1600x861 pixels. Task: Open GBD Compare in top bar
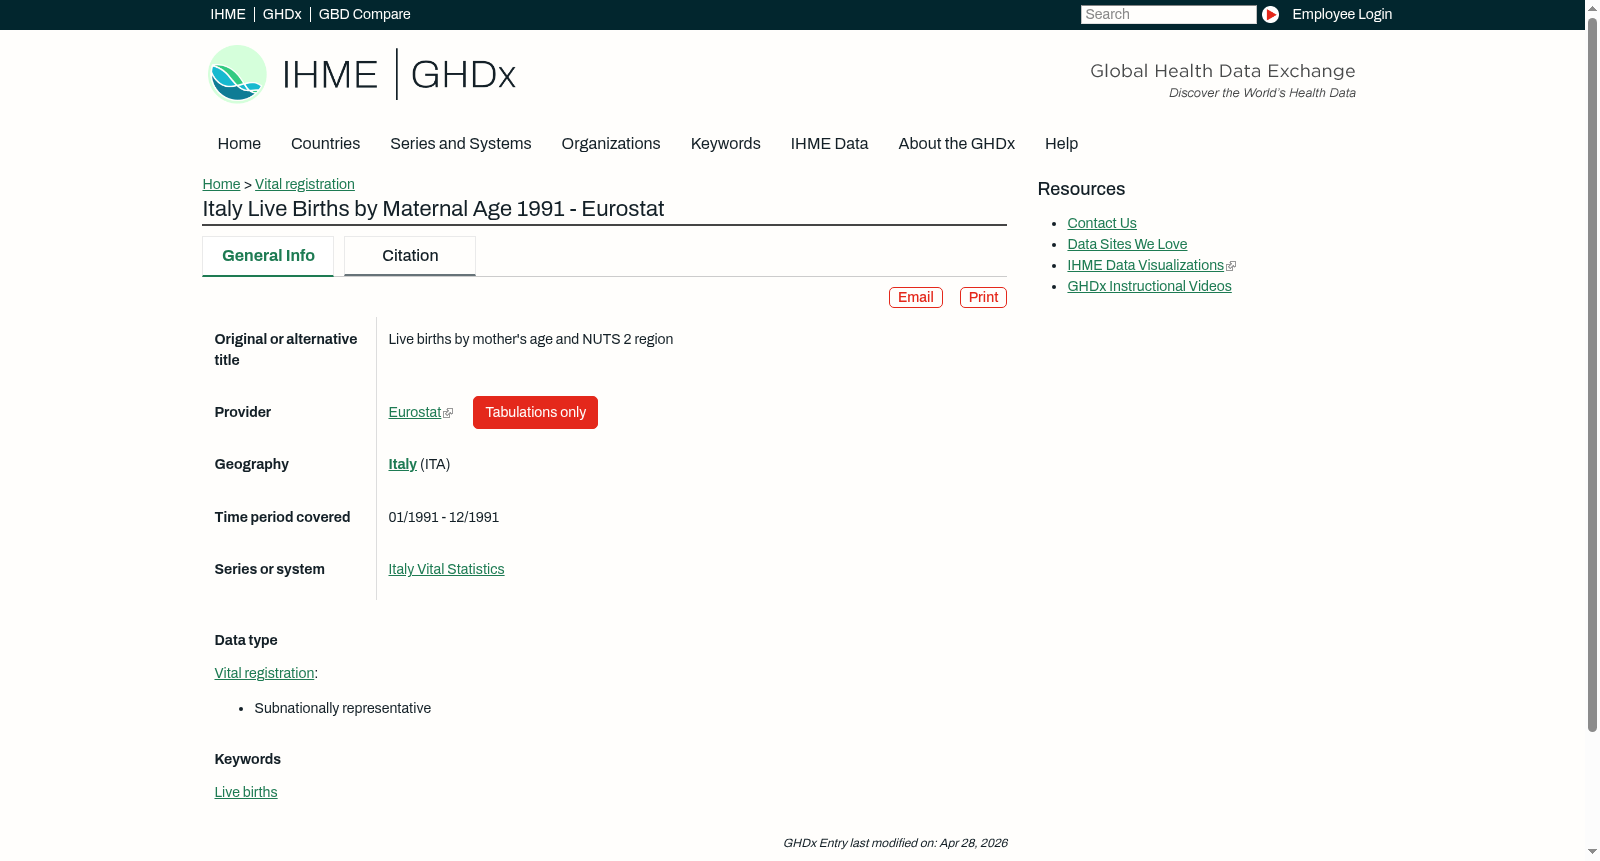coord(365,14)
